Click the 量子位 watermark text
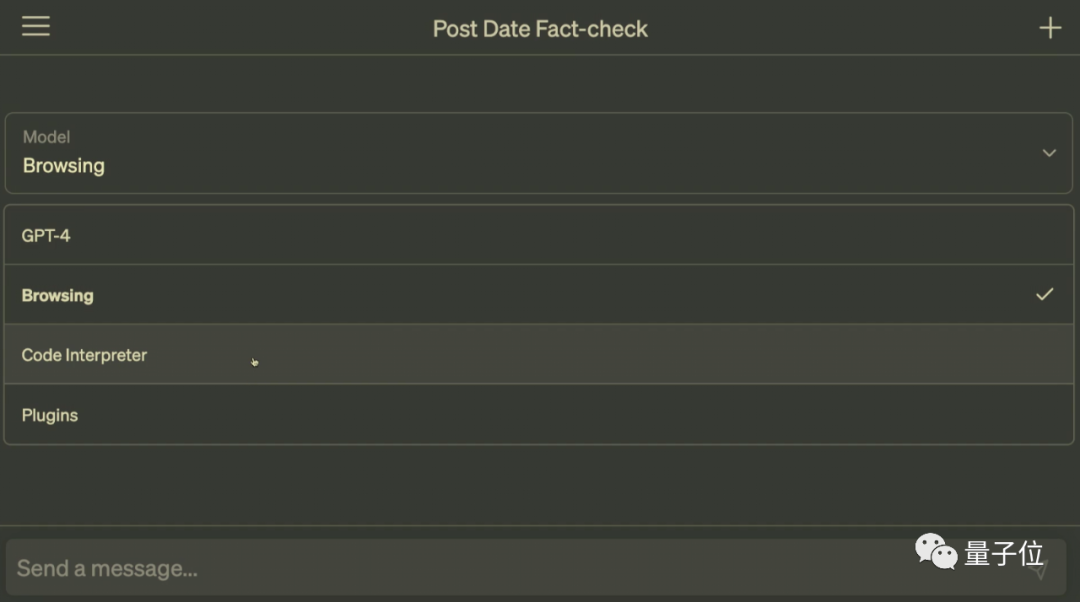This screenshot has width=1080, height=602. [1004, 553]
